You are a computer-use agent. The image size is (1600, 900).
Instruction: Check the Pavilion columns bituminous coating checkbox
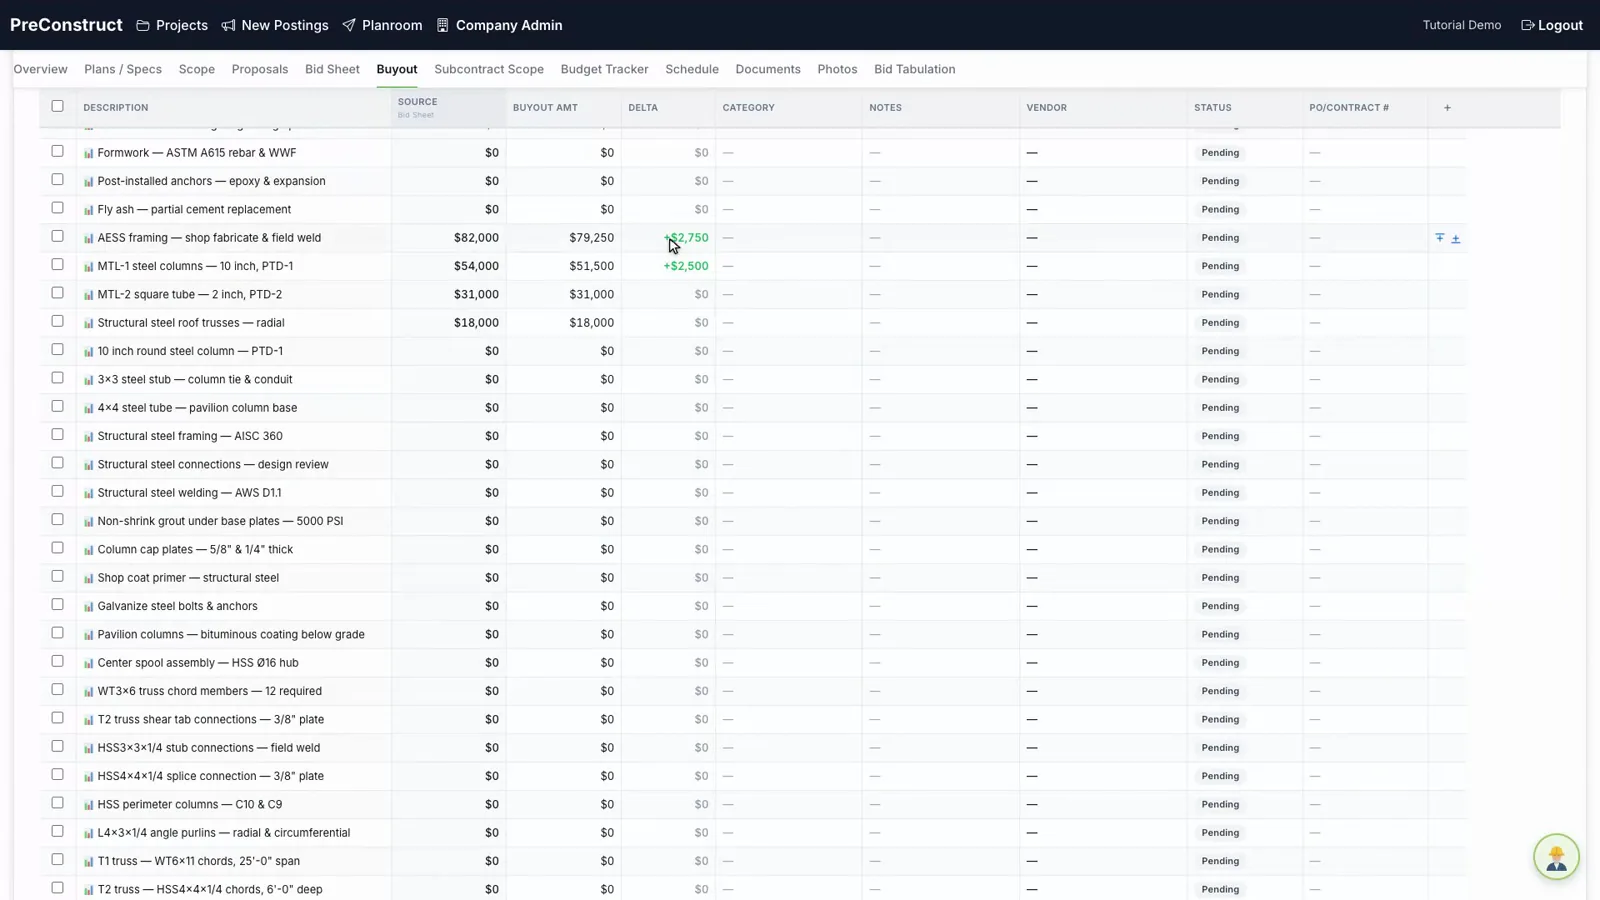[x=57, y=633]
